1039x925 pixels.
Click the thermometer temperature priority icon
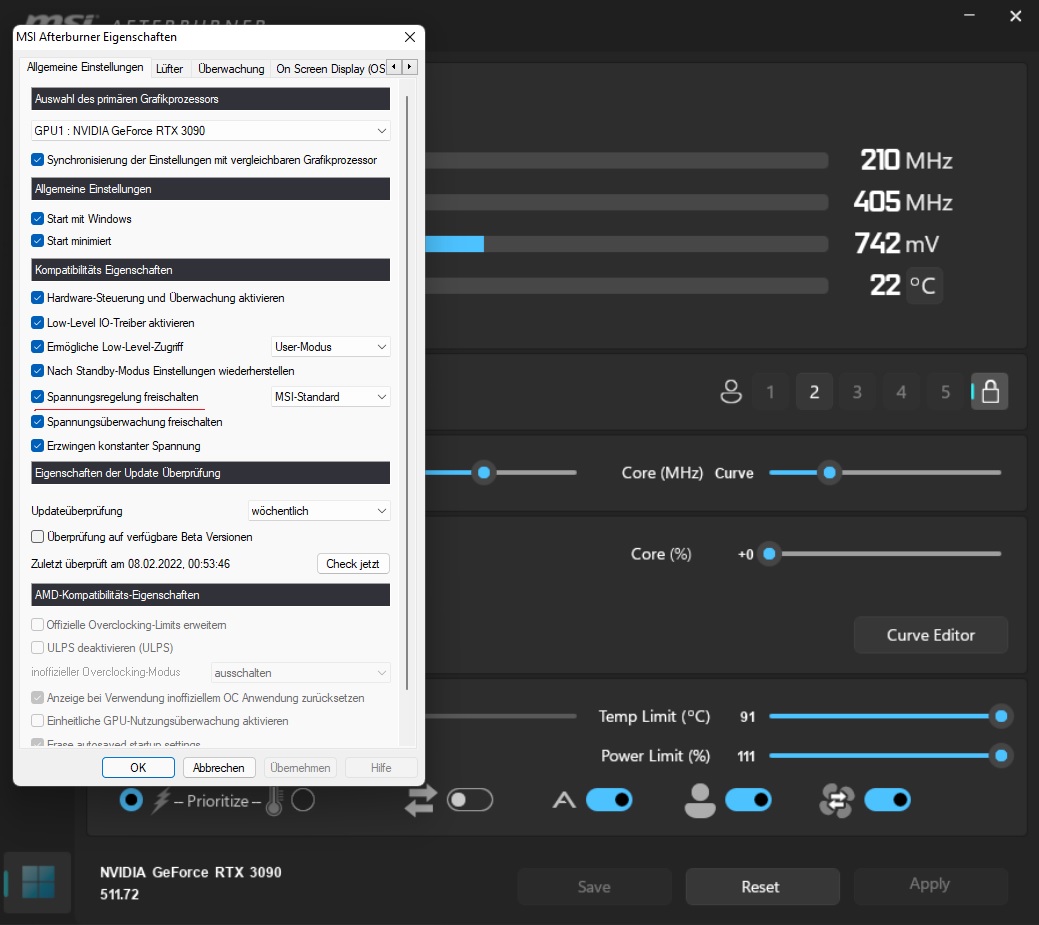pos(274,800)
